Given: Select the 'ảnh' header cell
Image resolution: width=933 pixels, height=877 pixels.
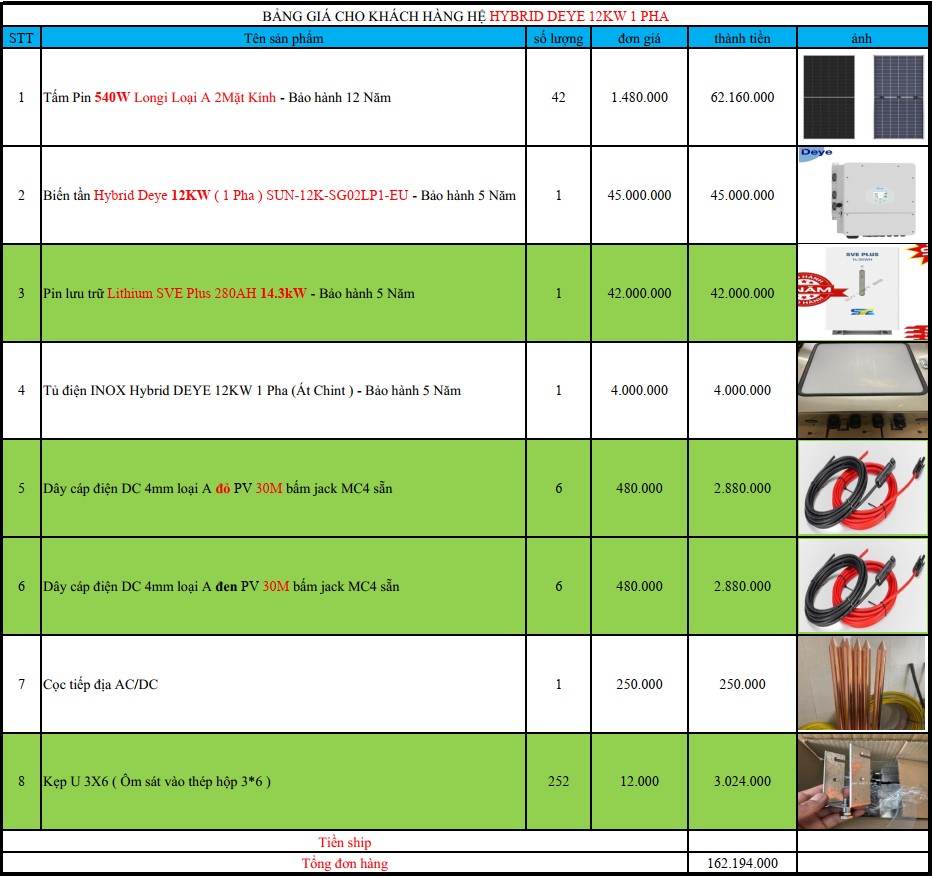Looking at the screenshot, I should (862, 38).
